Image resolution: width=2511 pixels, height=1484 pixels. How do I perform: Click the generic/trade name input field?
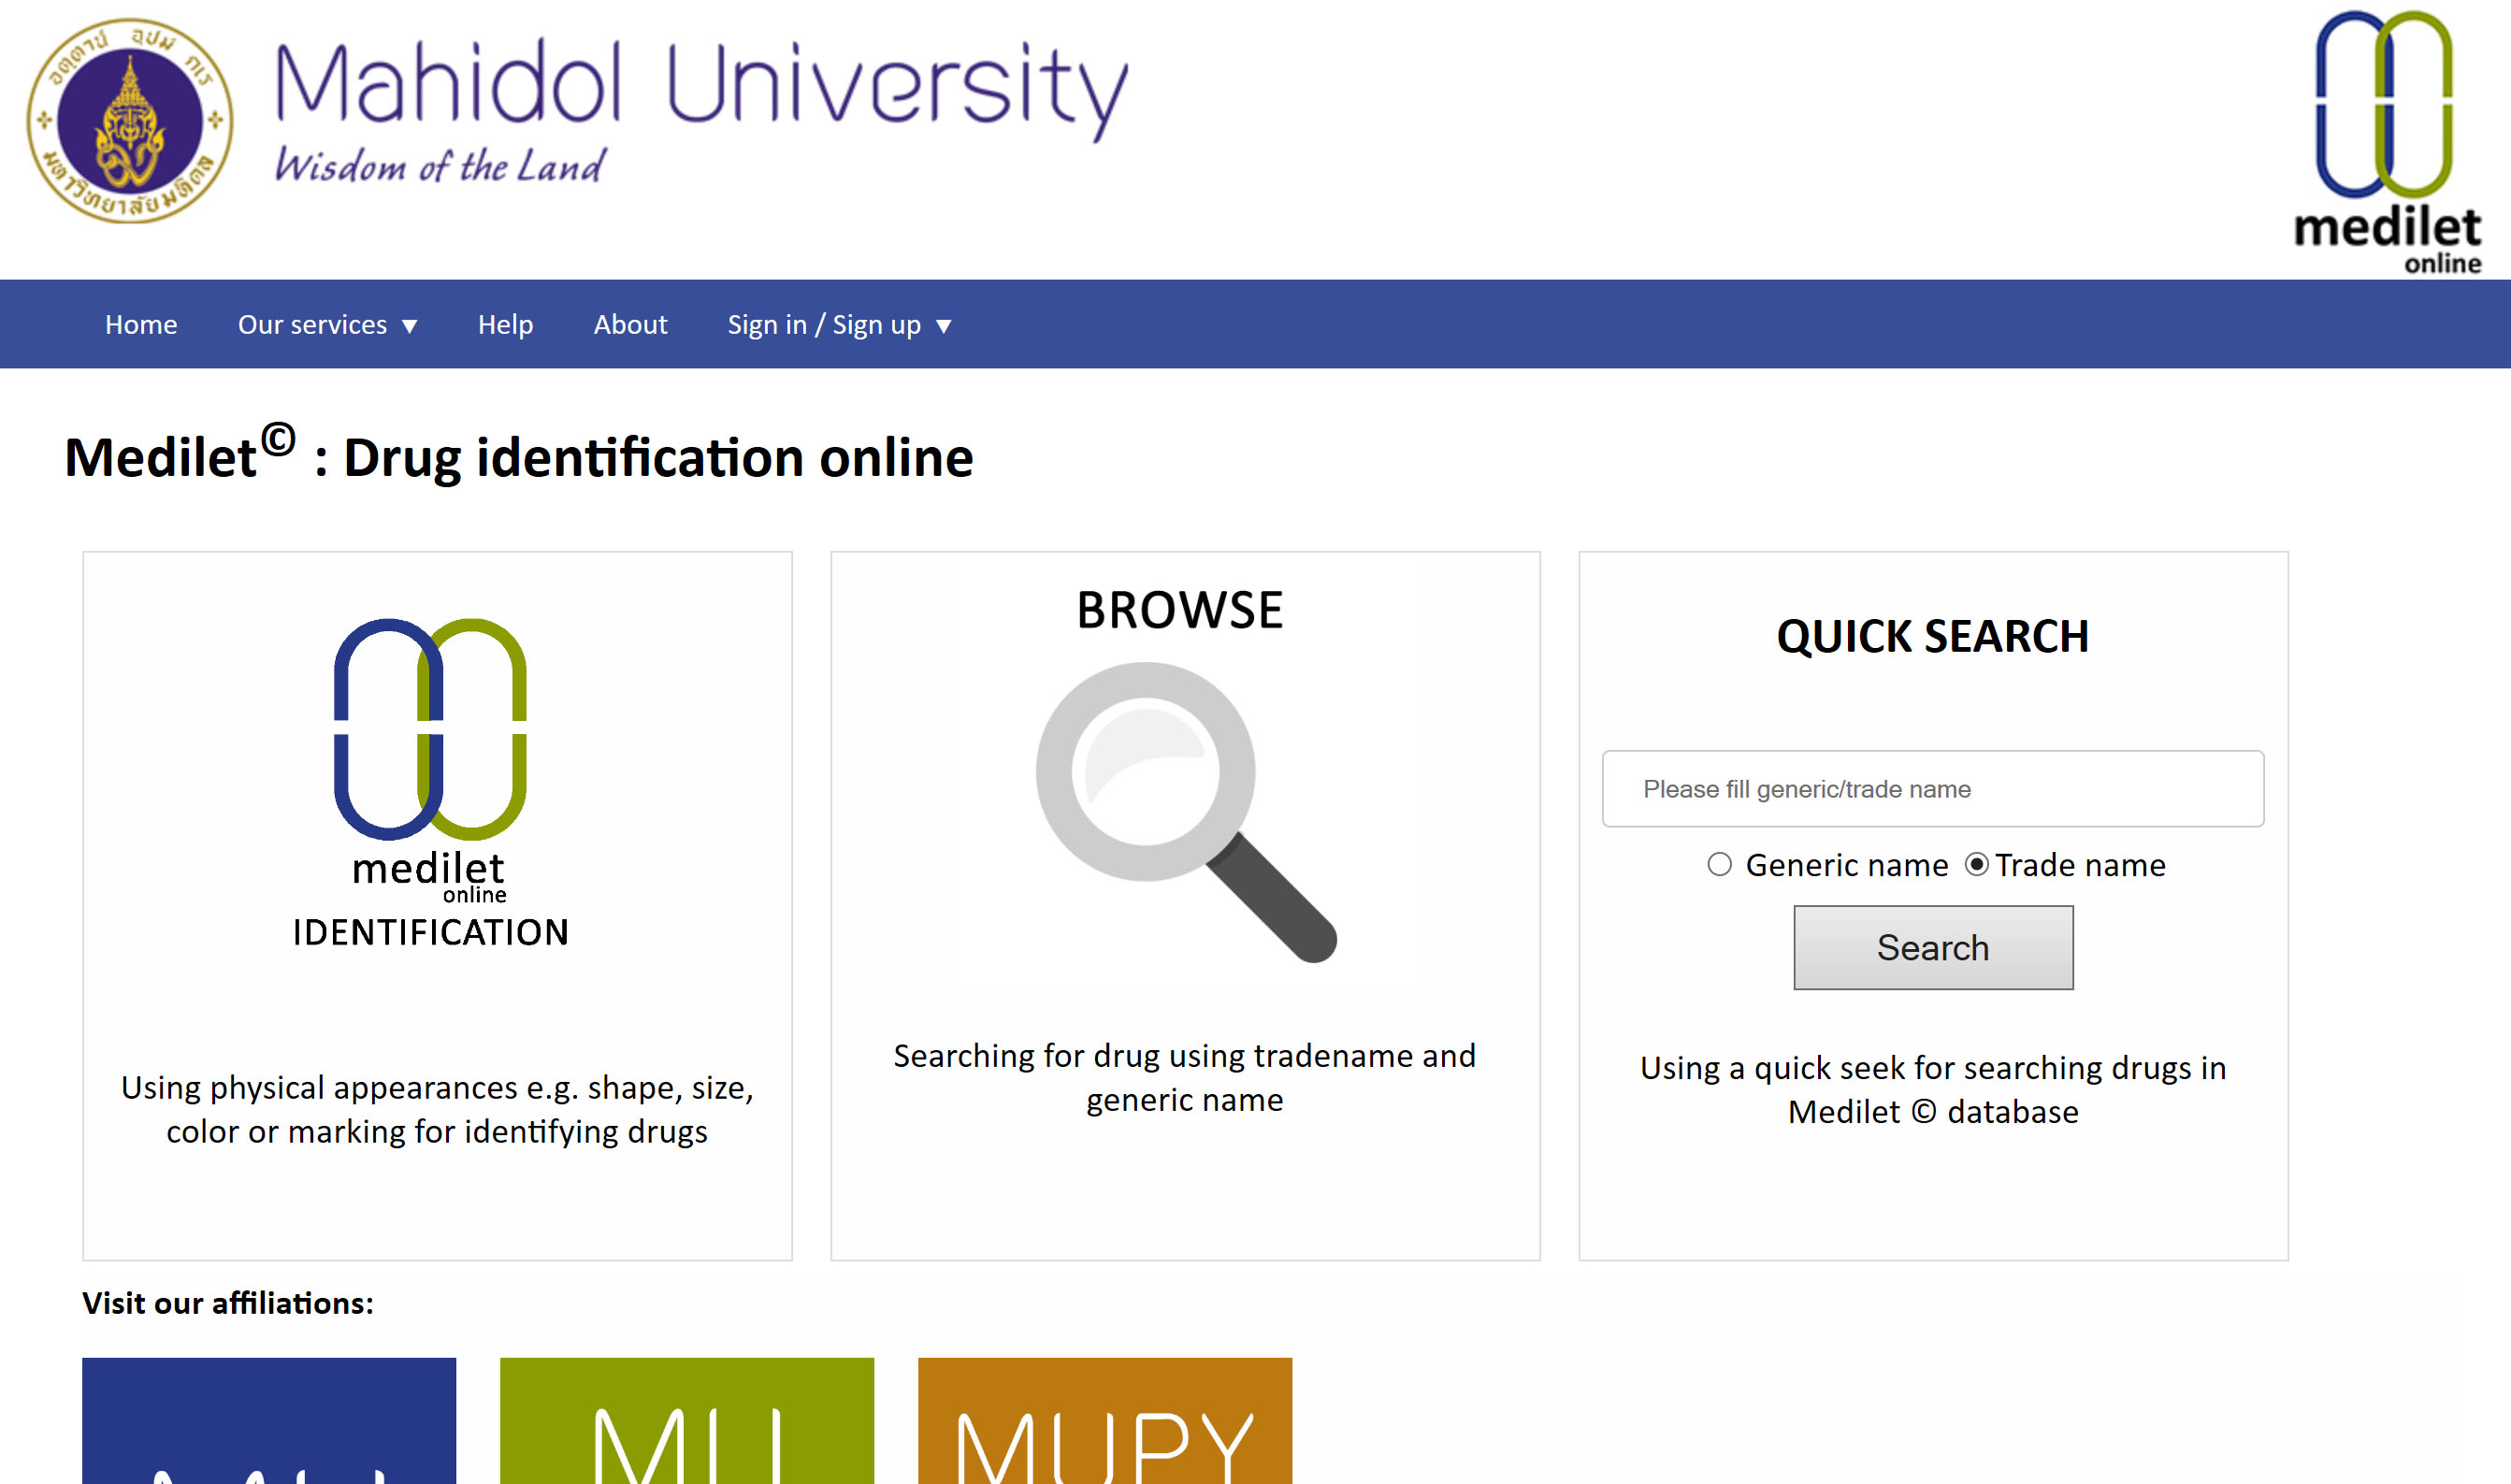1932,789
